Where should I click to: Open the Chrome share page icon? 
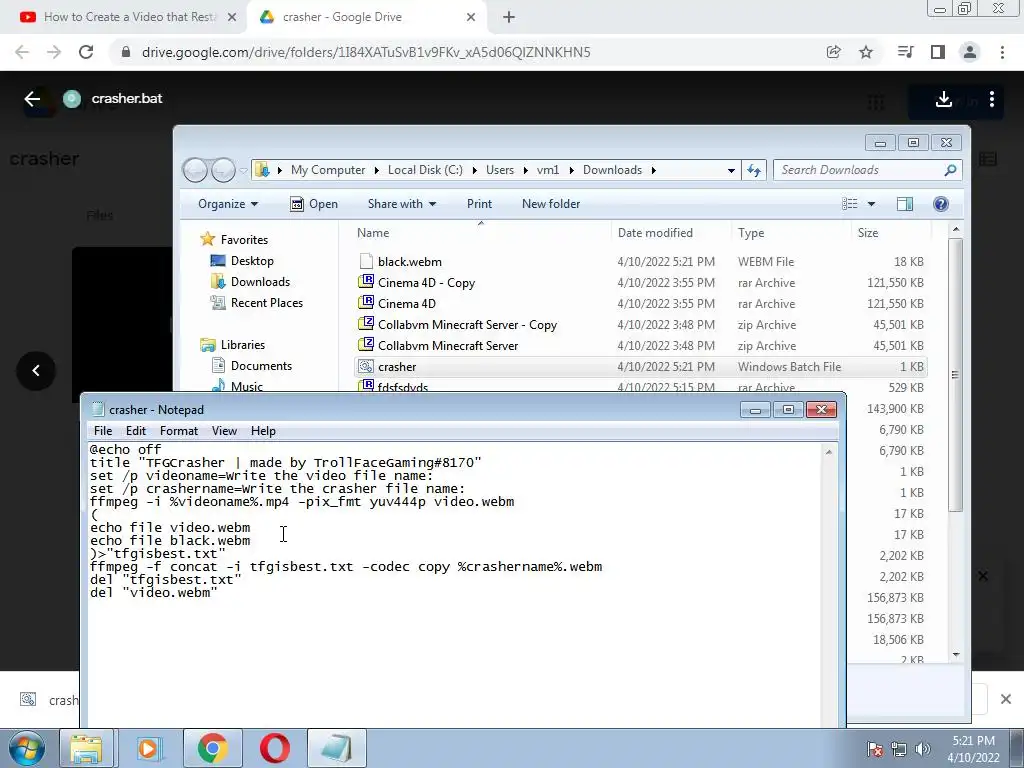(x=834, y=52)
